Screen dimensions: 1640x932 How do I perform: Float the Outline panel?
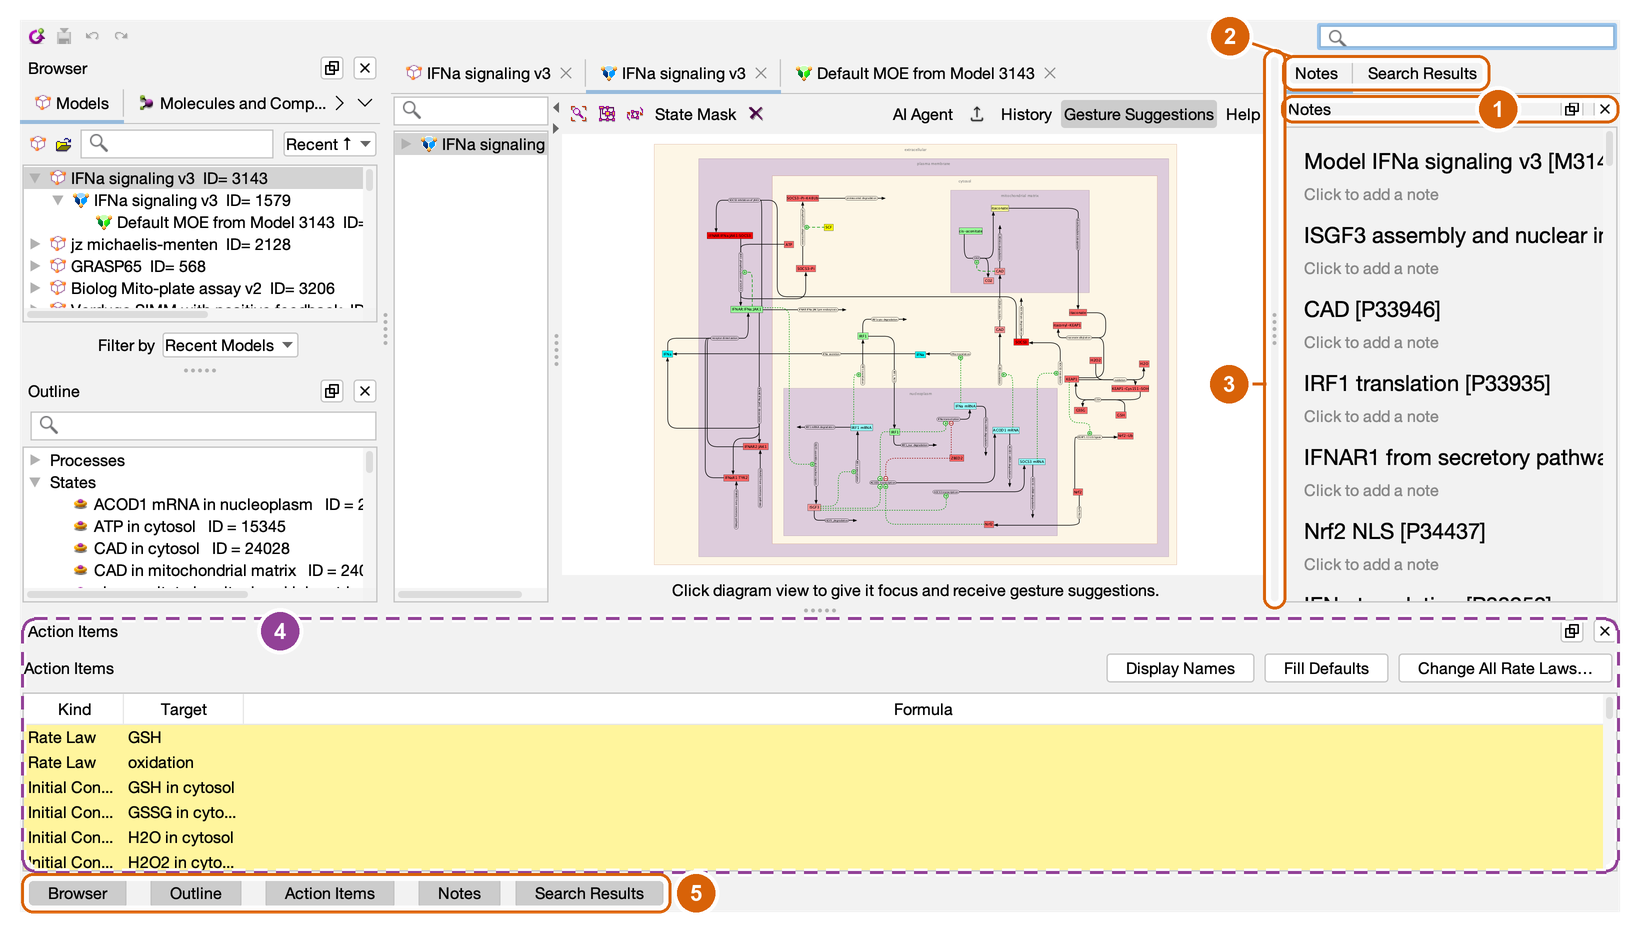pos(332,391)
